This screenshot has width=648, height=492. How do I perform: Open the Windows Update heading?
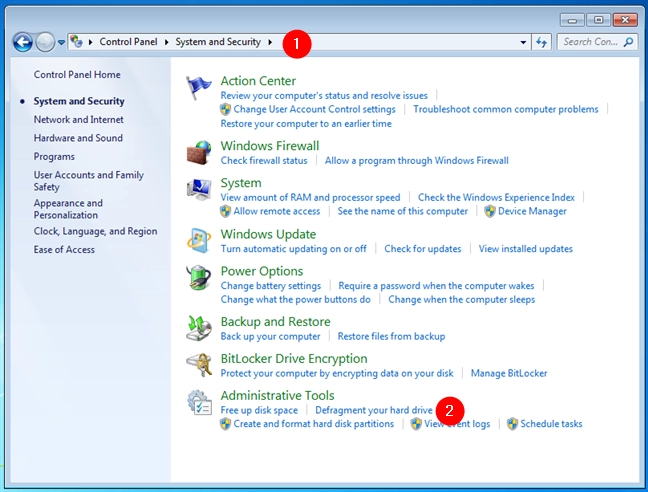(268, 234)
